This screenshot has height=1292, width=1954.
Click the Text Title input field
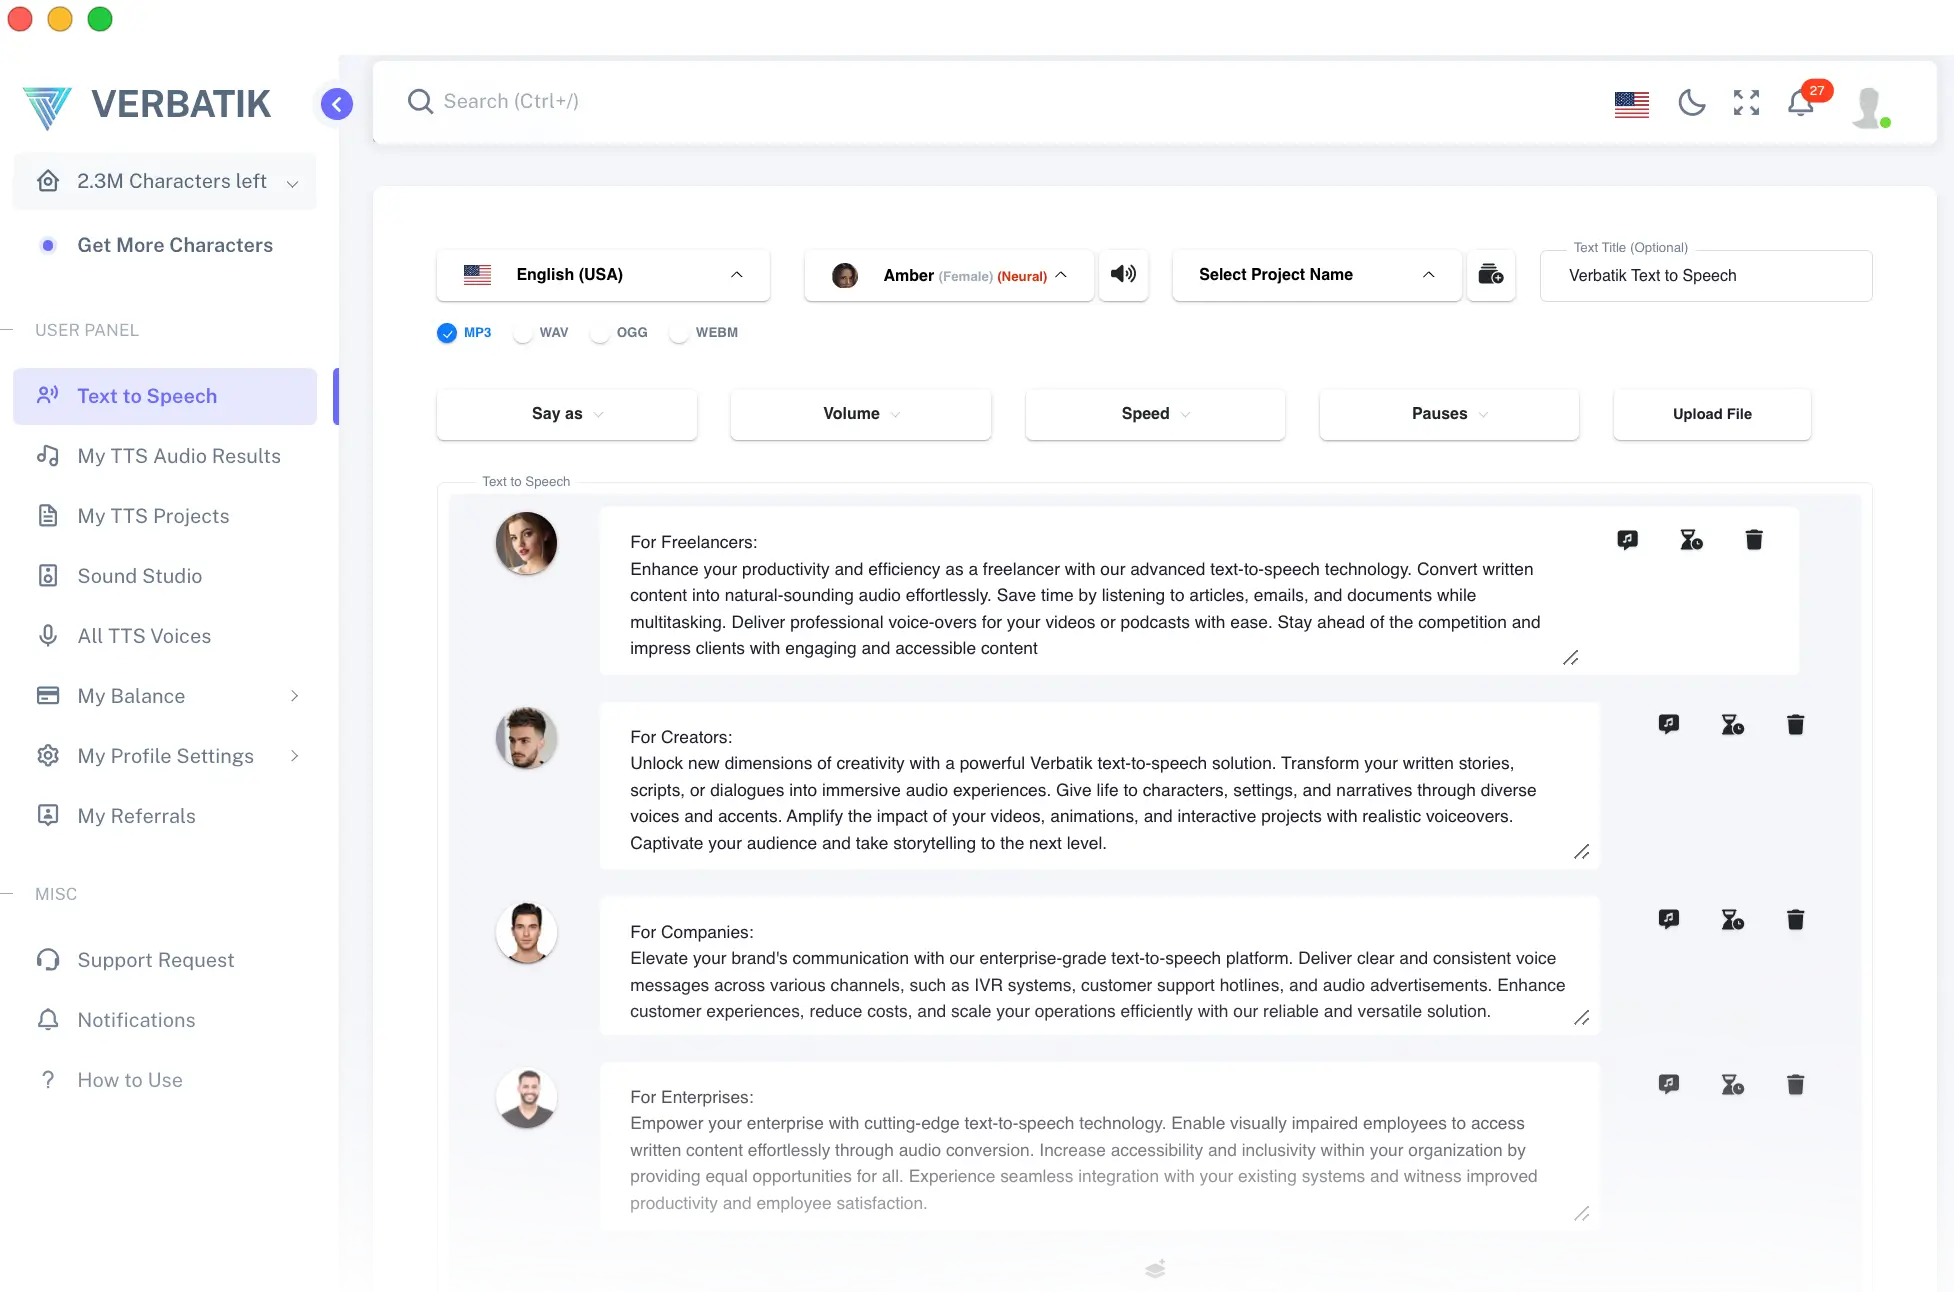1705,276
